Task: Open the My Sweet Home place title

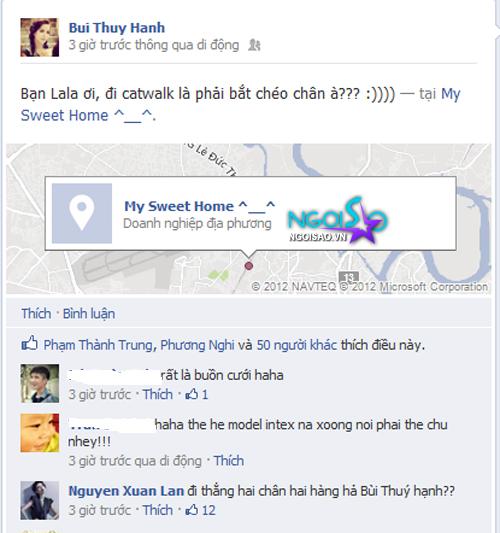Action: click(200, 206)
